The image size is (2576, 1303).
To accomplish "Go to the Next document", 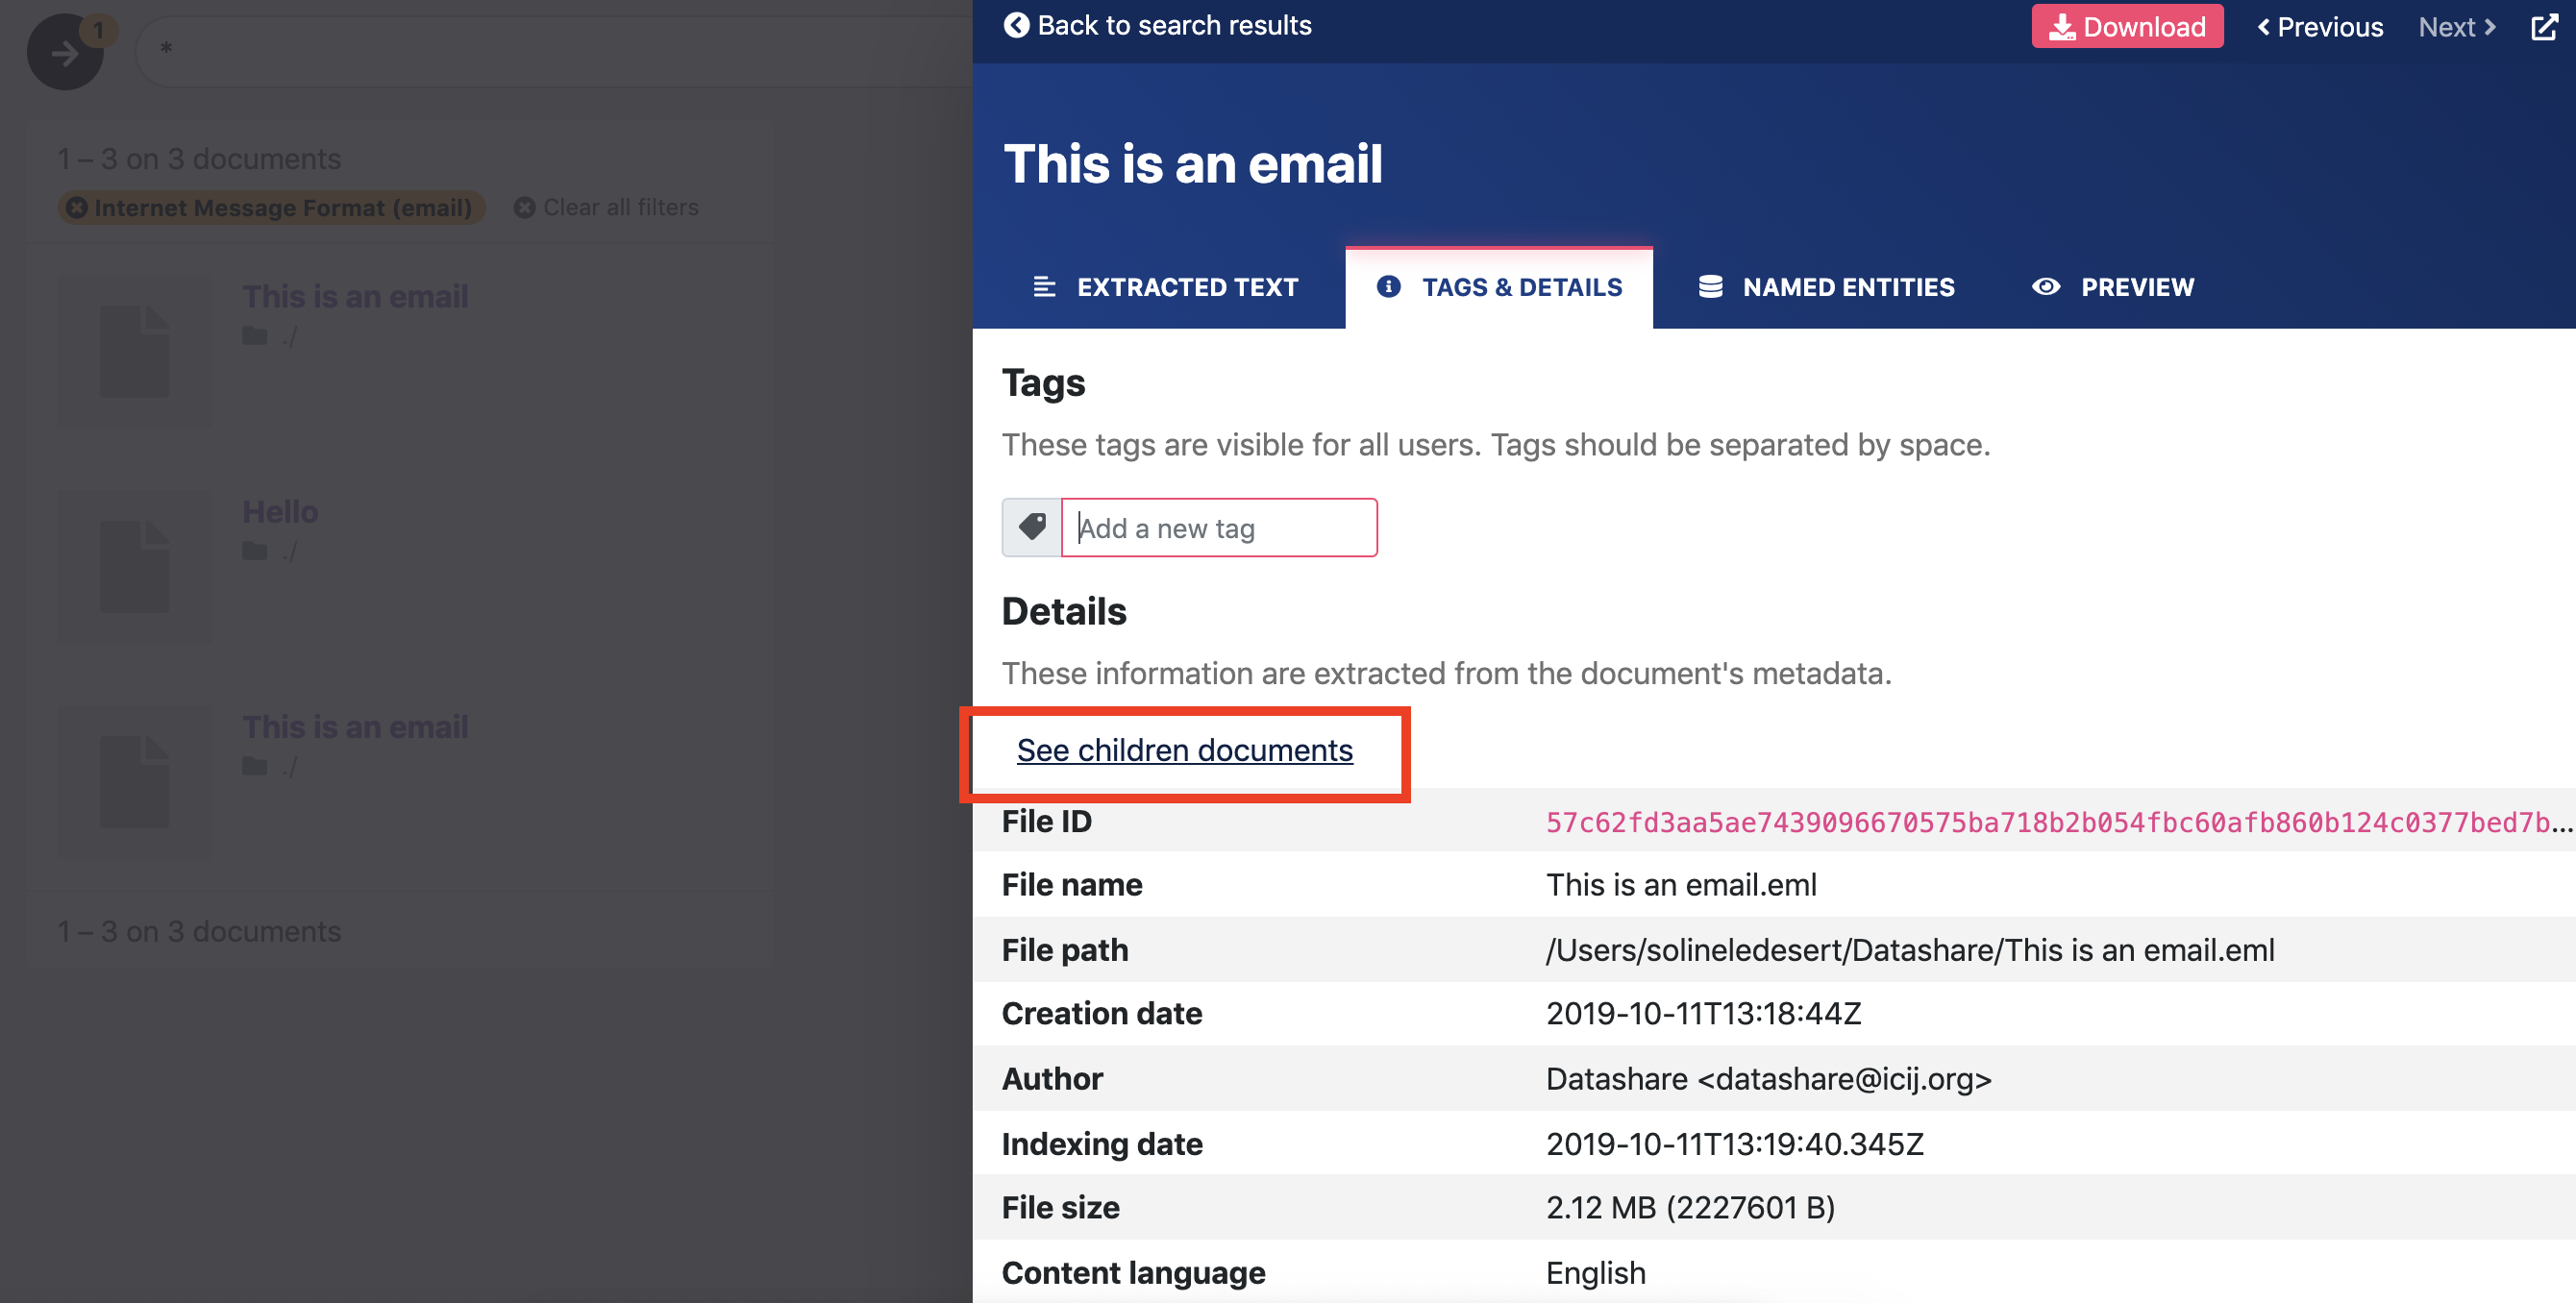I will [2457, 27].
